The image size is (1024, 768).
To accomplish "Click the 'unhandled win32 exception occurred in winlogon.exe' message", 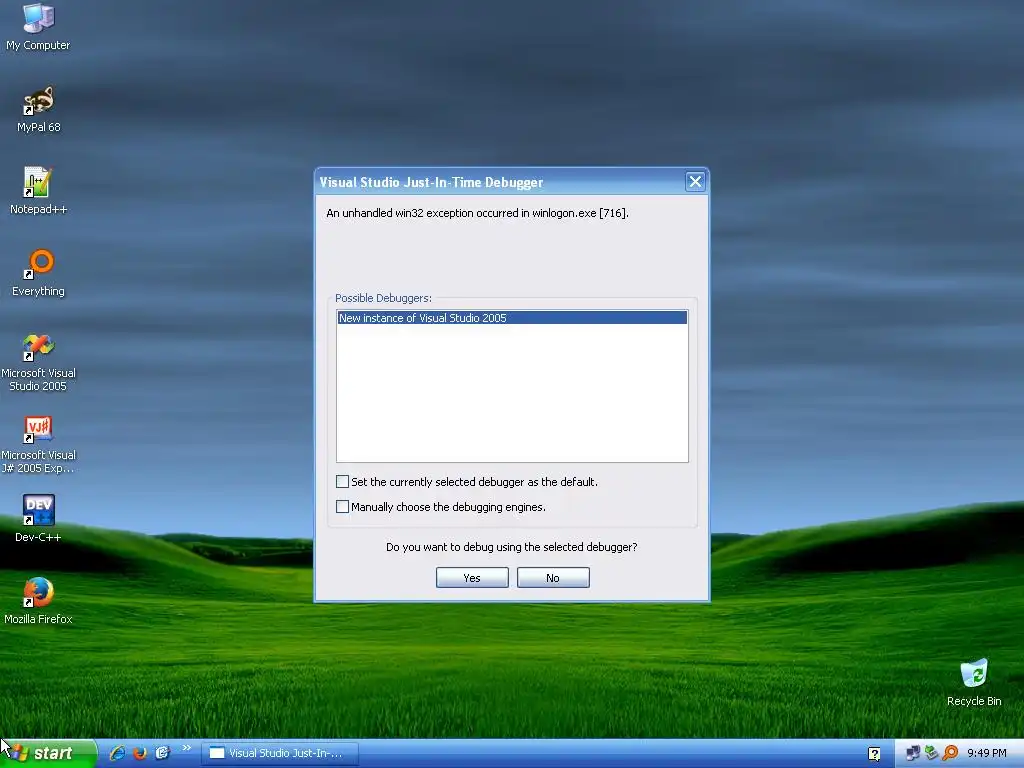I will click(x=477, y=213).
